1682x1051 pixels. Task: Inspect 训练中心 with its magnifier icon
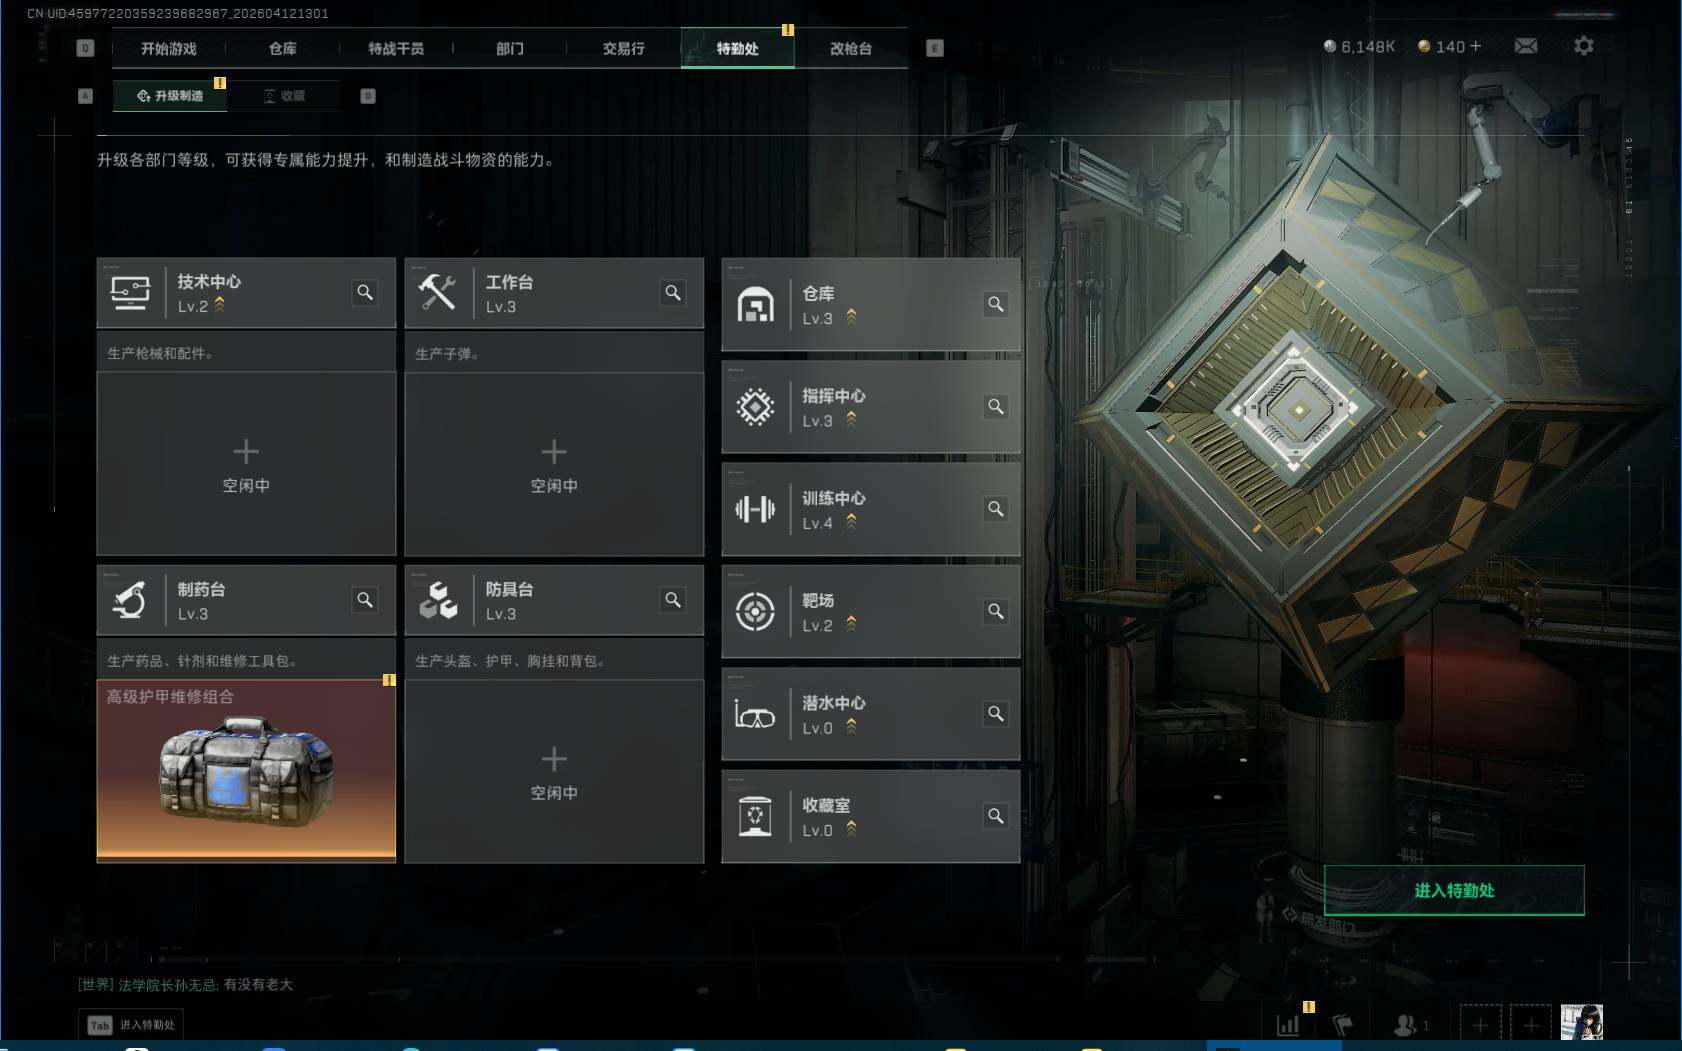tap(996, 509)
